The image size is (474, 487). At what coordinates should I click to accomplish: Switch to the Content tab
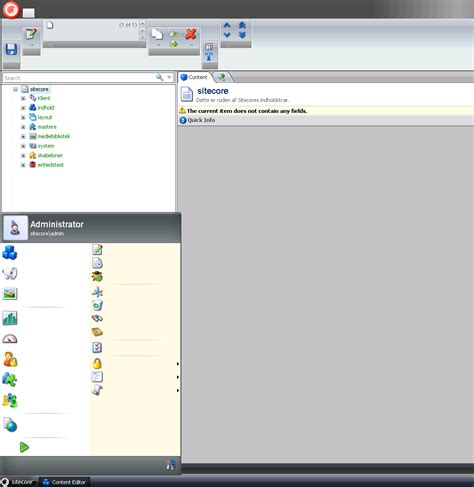pos(194,77)
